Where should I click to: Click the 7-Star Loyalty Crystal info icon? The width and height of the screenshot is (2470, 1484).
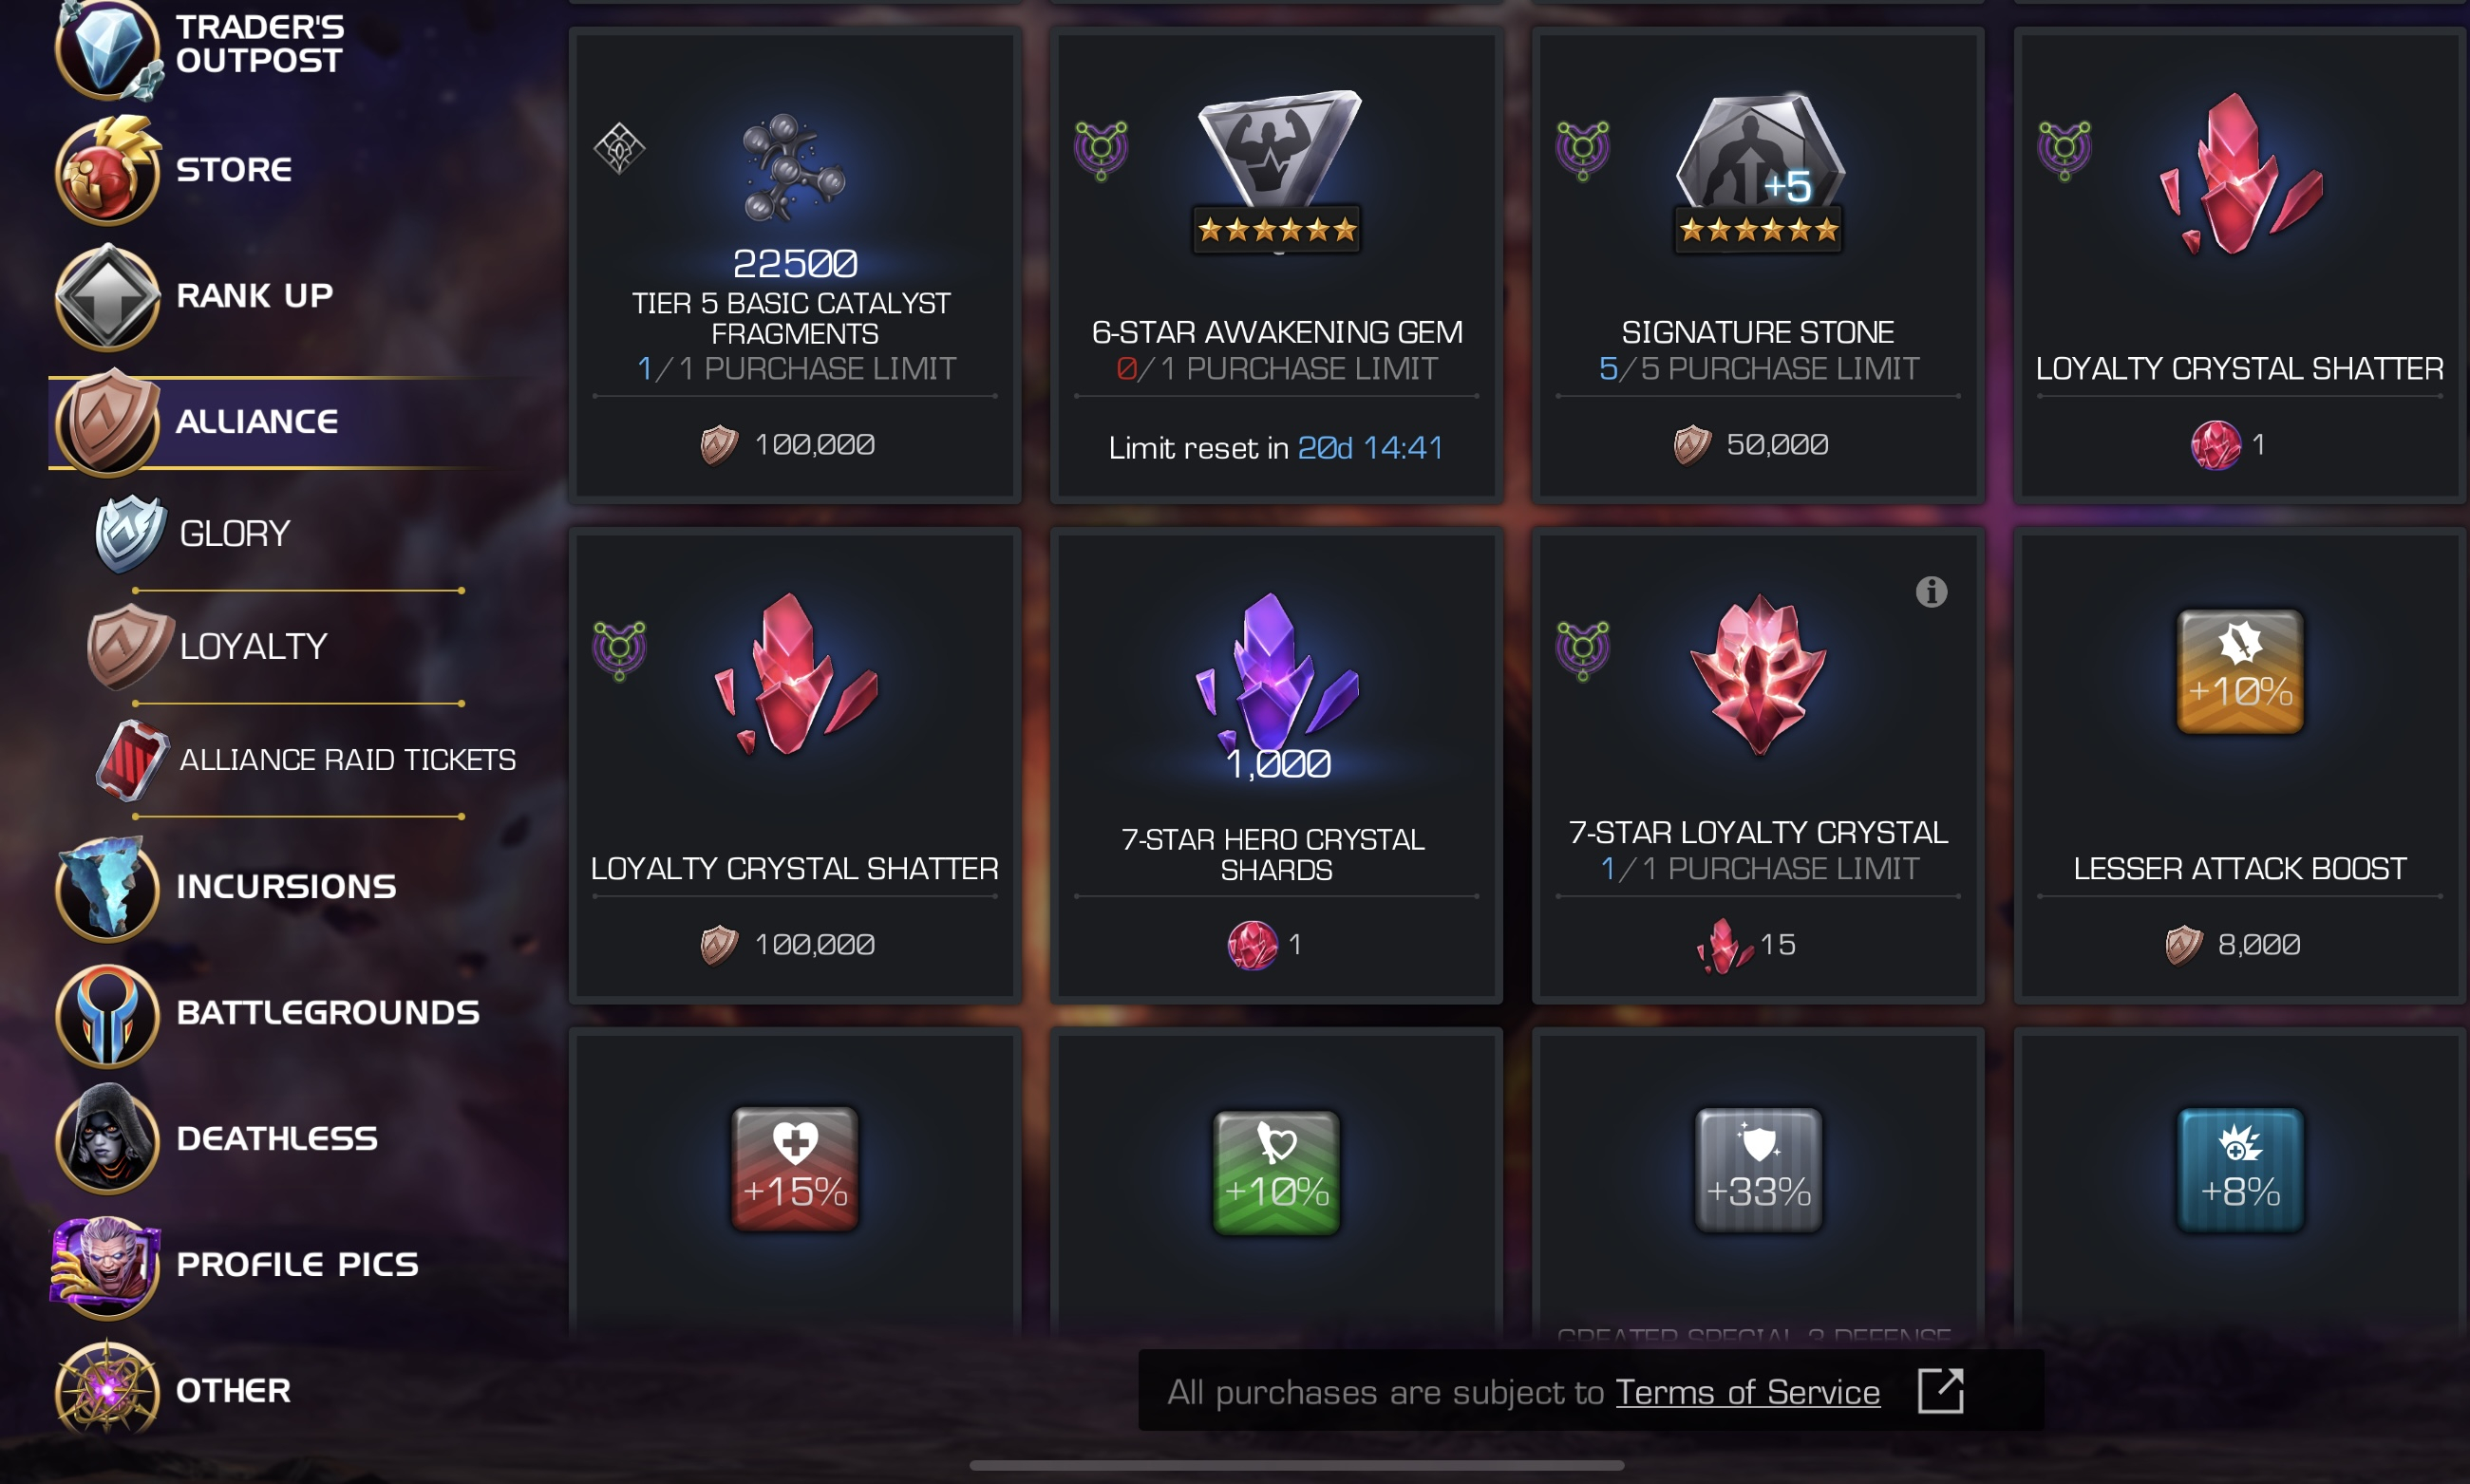[x=1931, y=592]
